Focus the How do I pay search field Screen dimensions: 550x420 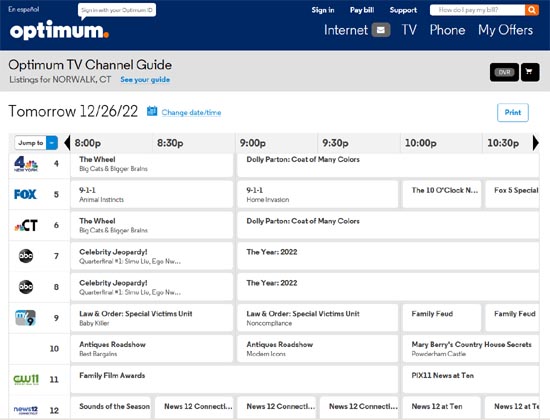click(x=477, y=10)
